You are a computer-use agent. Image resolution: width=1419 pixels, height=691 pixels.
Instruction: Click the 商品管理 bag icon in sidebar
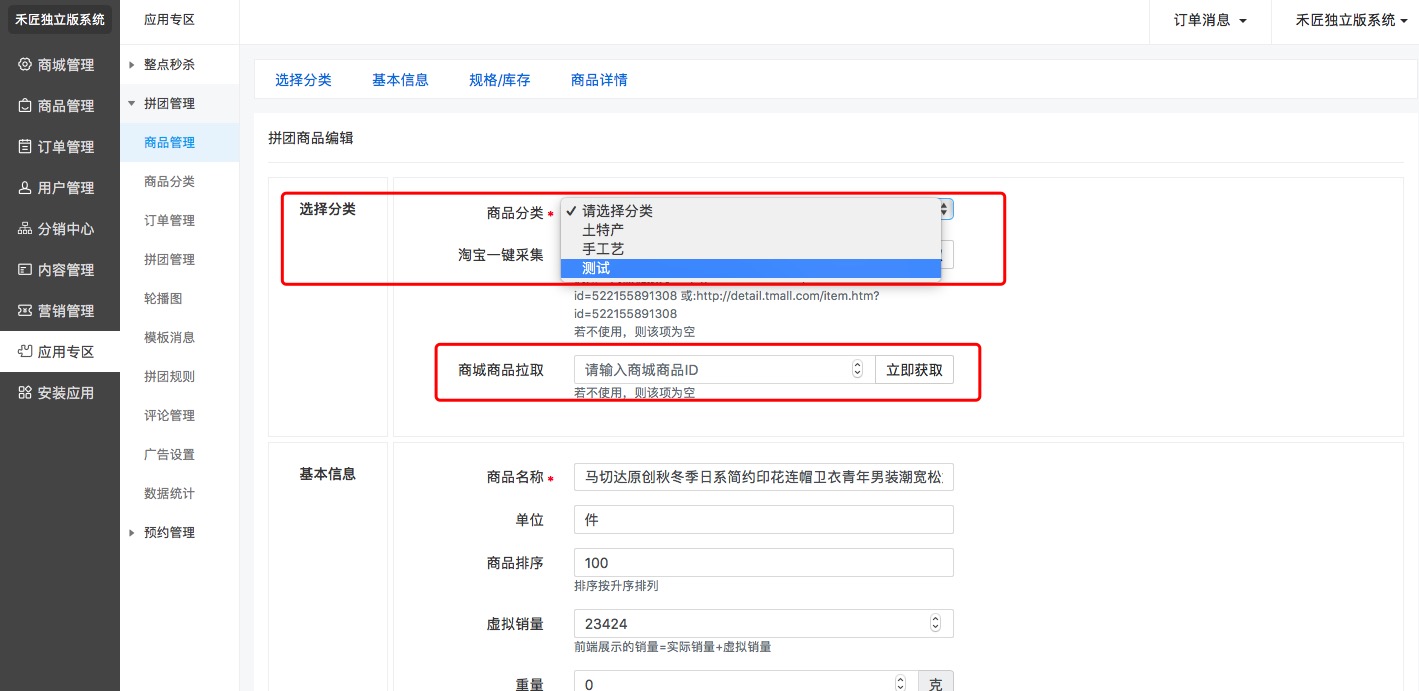click(x=25, y=106)
